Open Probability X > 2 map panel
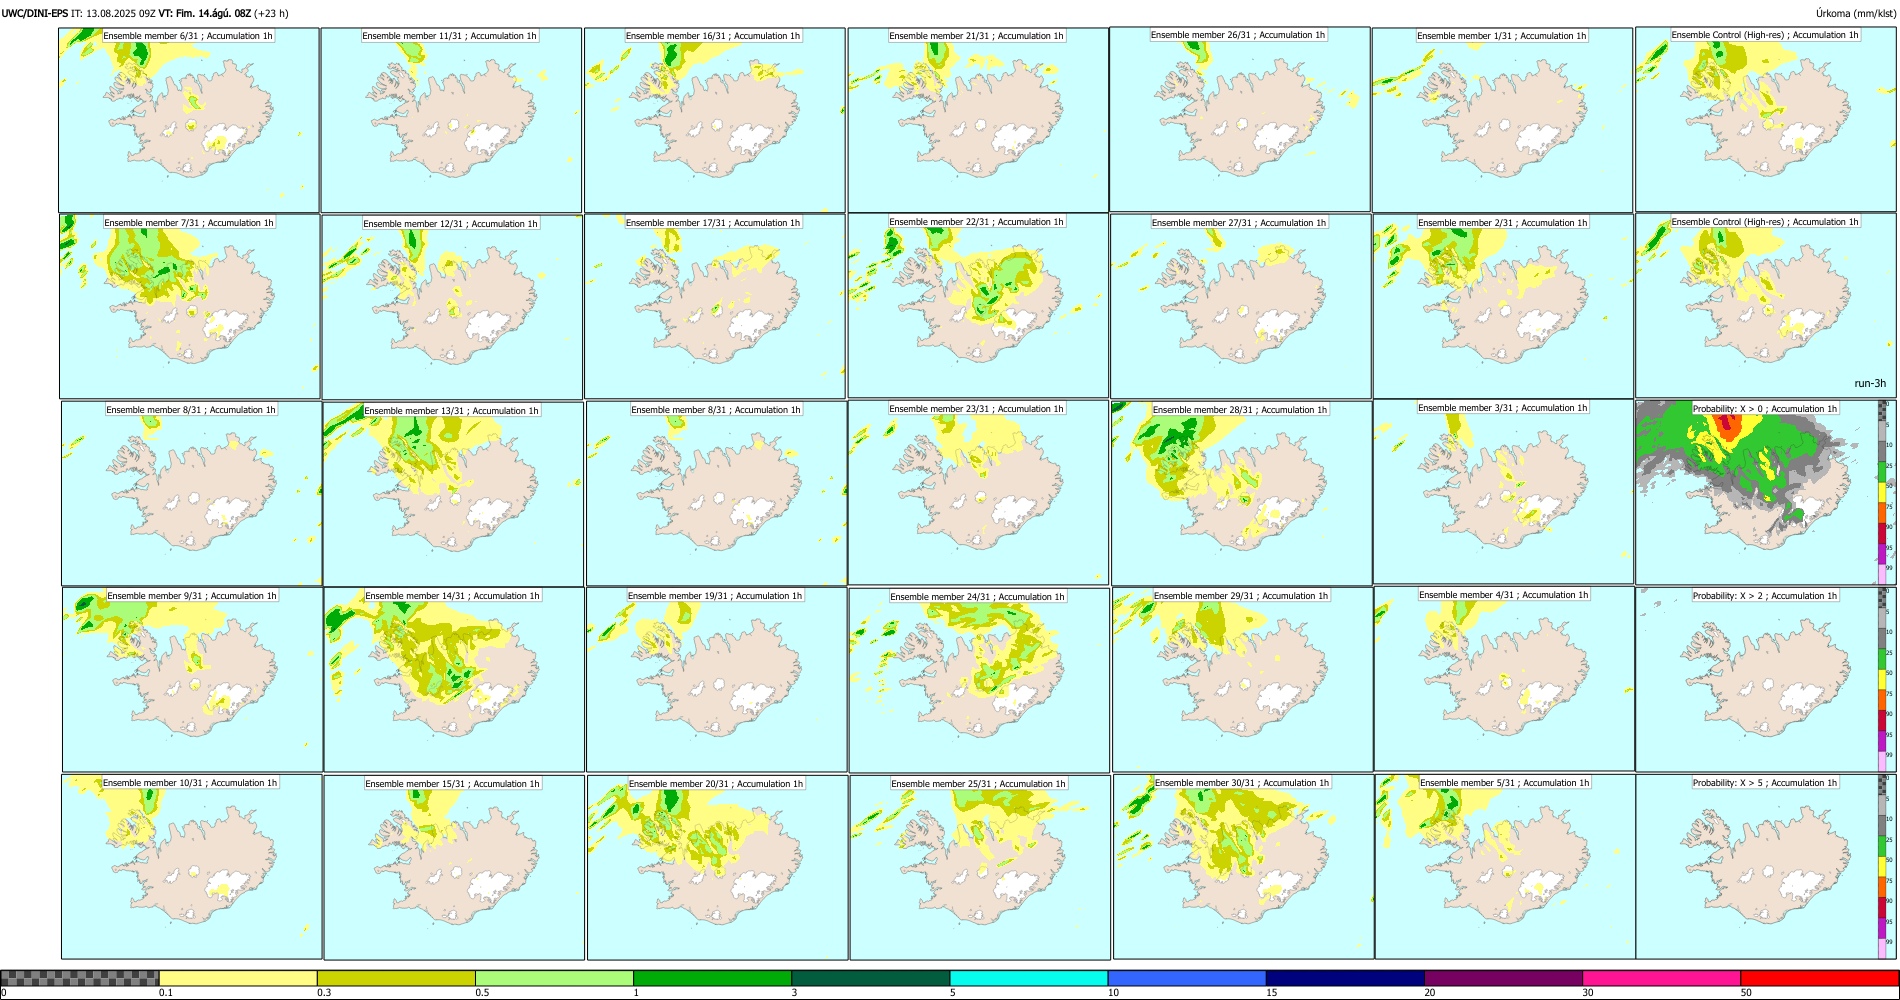The image size is (1900, 1000). (x=1765, y=680)
